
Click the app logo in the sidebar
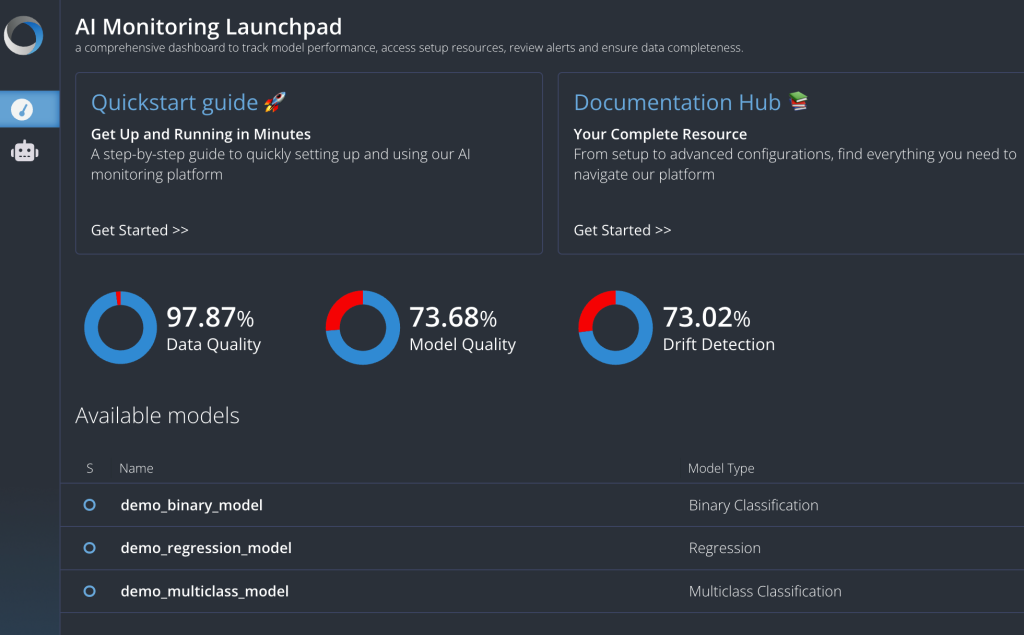(x=24, y=35)
